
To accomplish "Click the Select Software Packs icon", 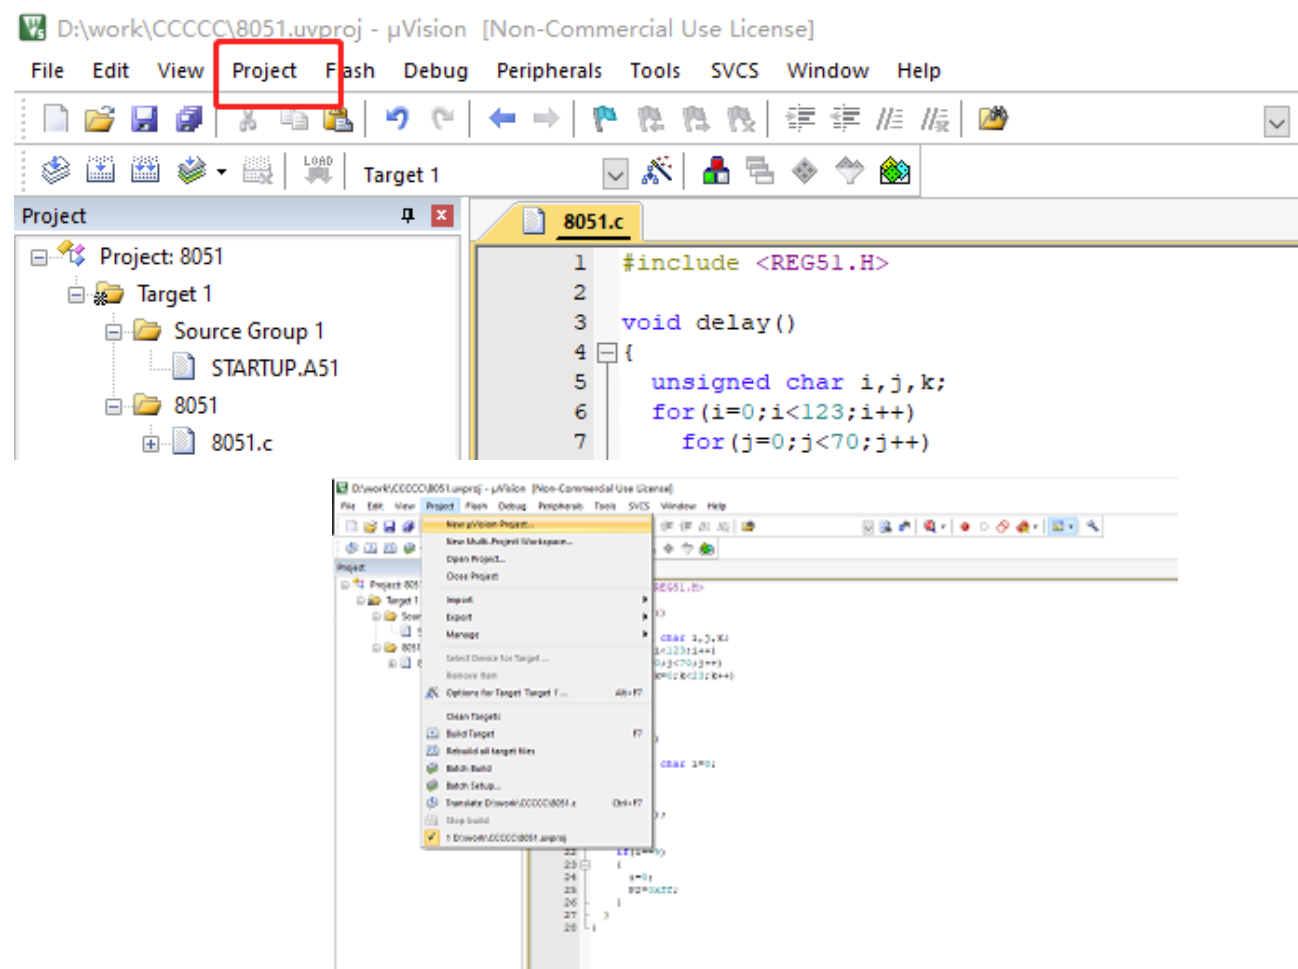I will click(x=849, y=171).
